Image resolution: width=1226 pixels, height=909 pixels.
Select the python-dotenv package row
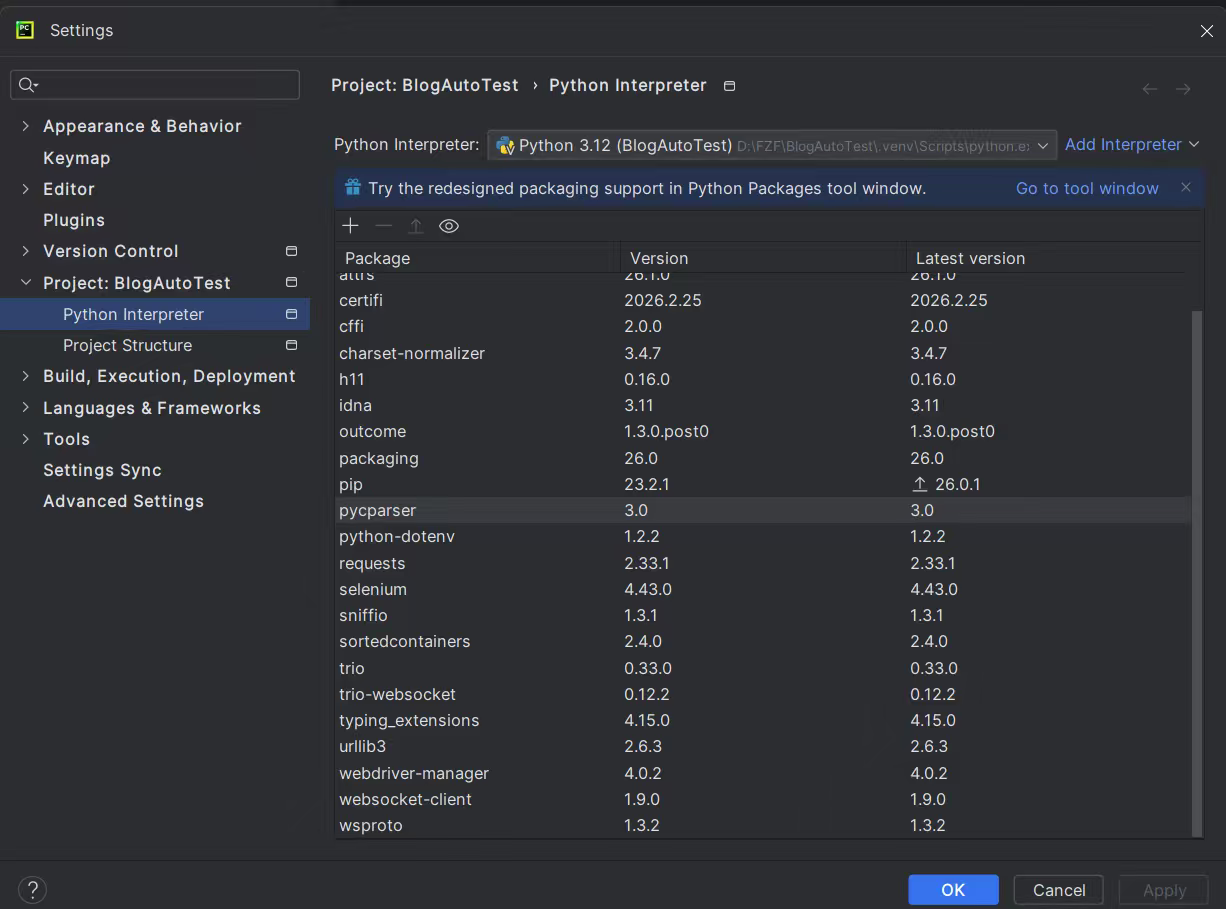[x=763, y=536]
